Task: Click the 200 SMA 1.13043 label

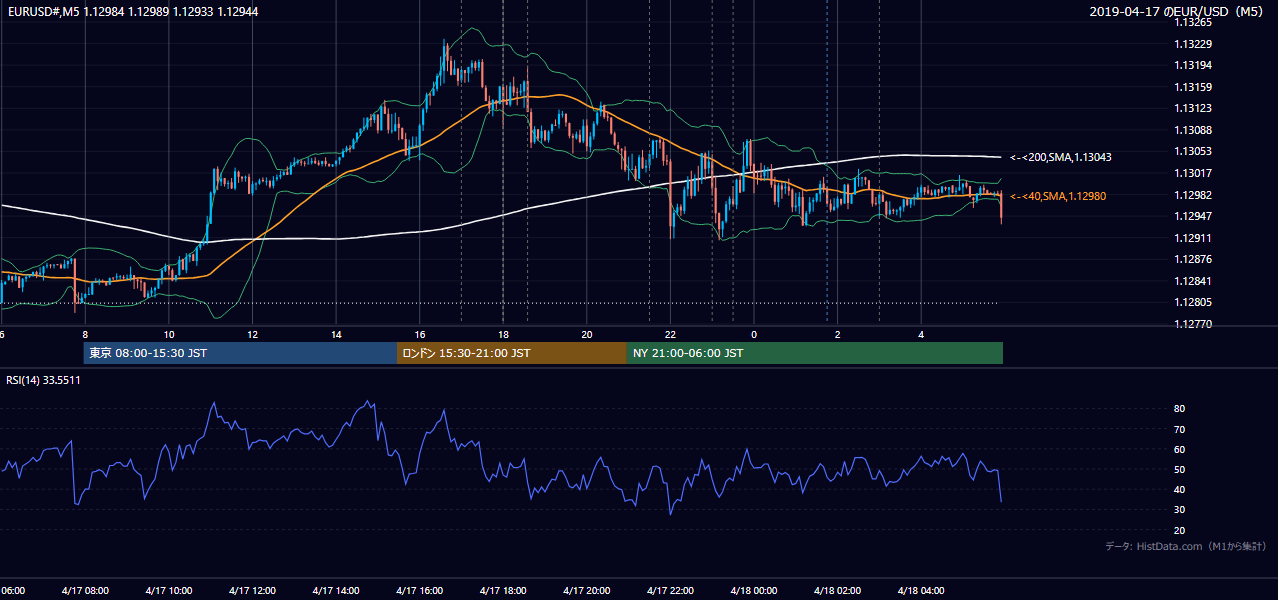Action: pos(1061,157)
